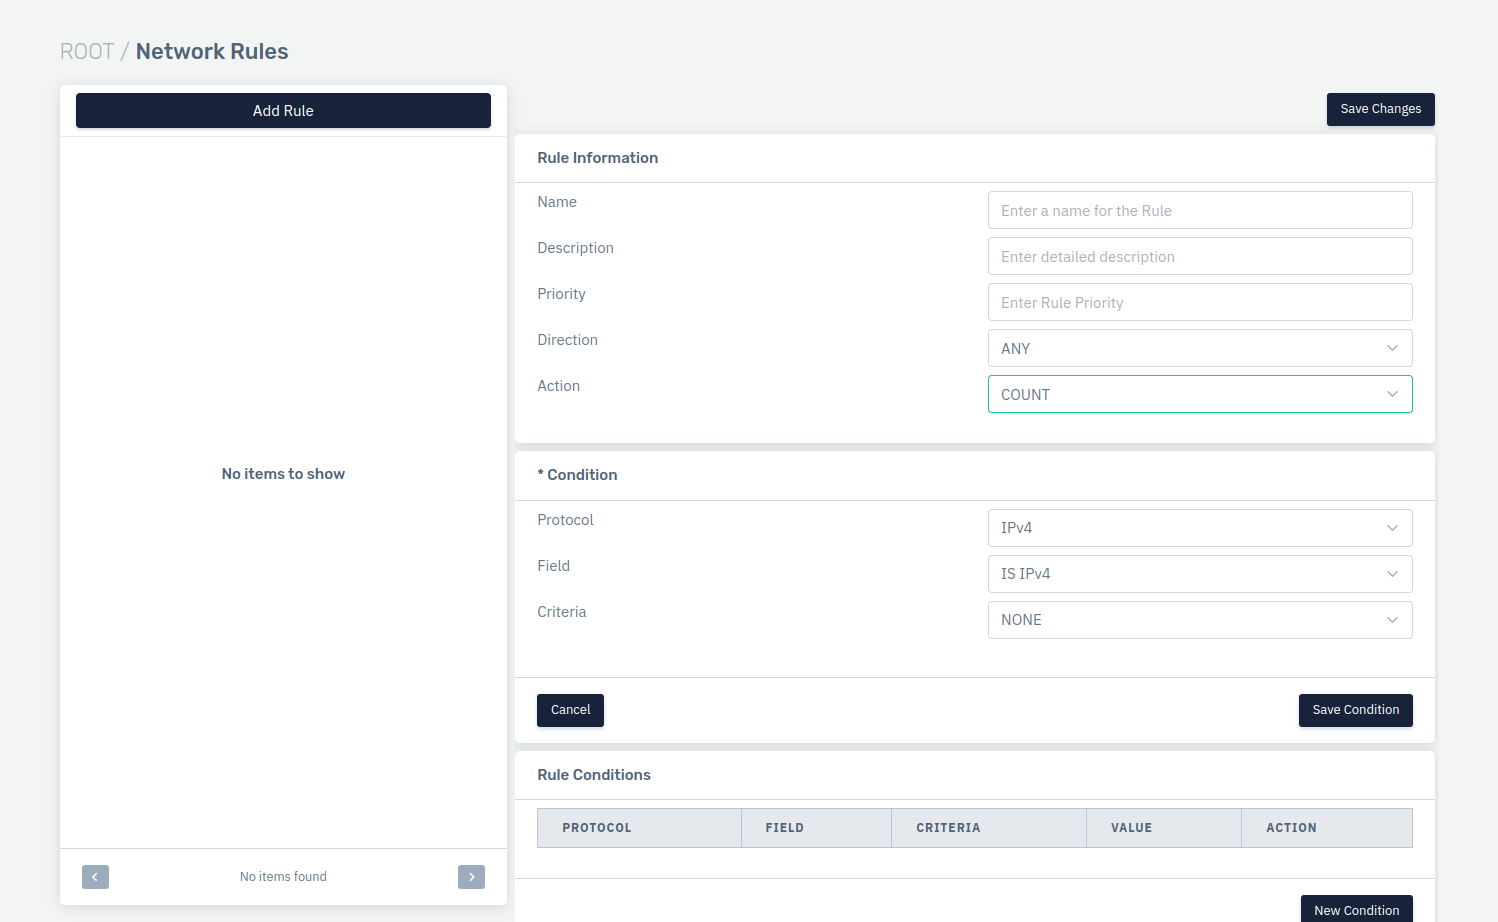Click the Direction field label
This screenshot has height=922, width=1498.
pos(567,340)
